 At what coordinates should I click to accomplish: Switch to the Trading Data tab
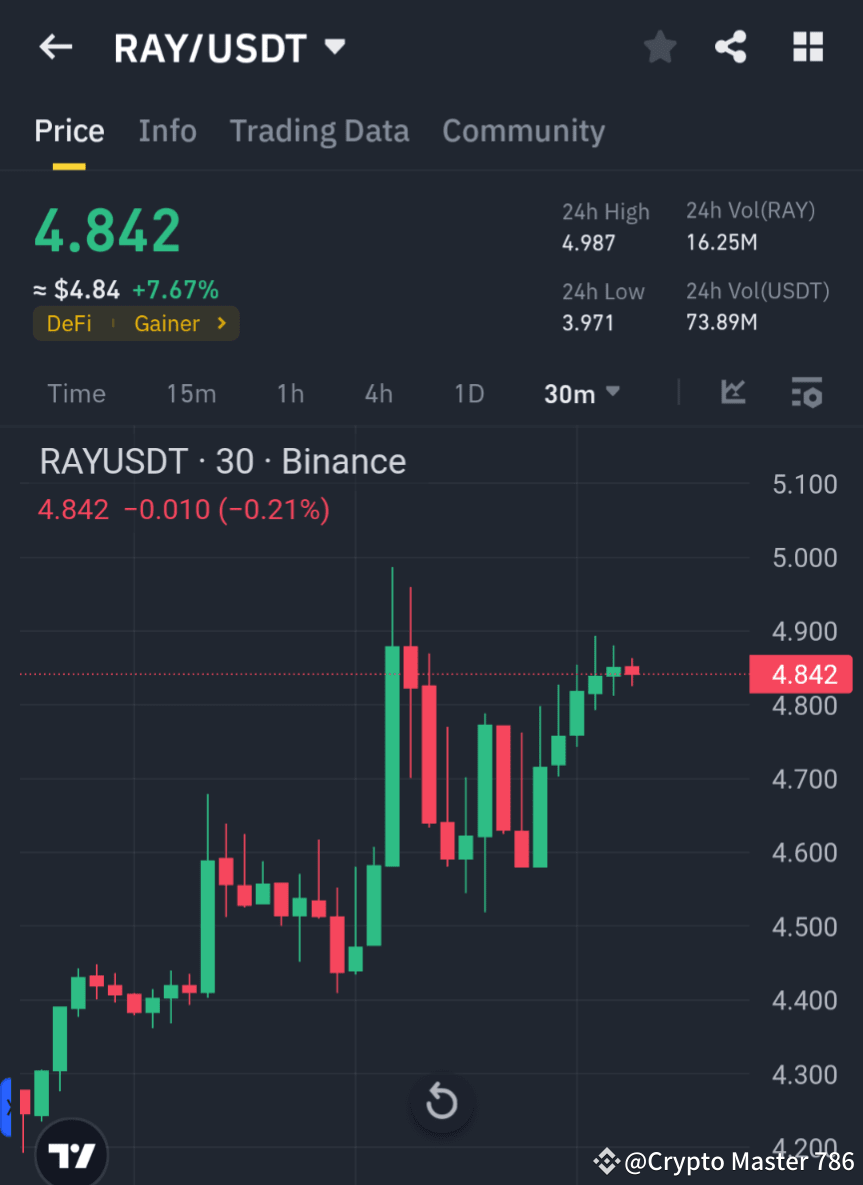coord(319,130)
